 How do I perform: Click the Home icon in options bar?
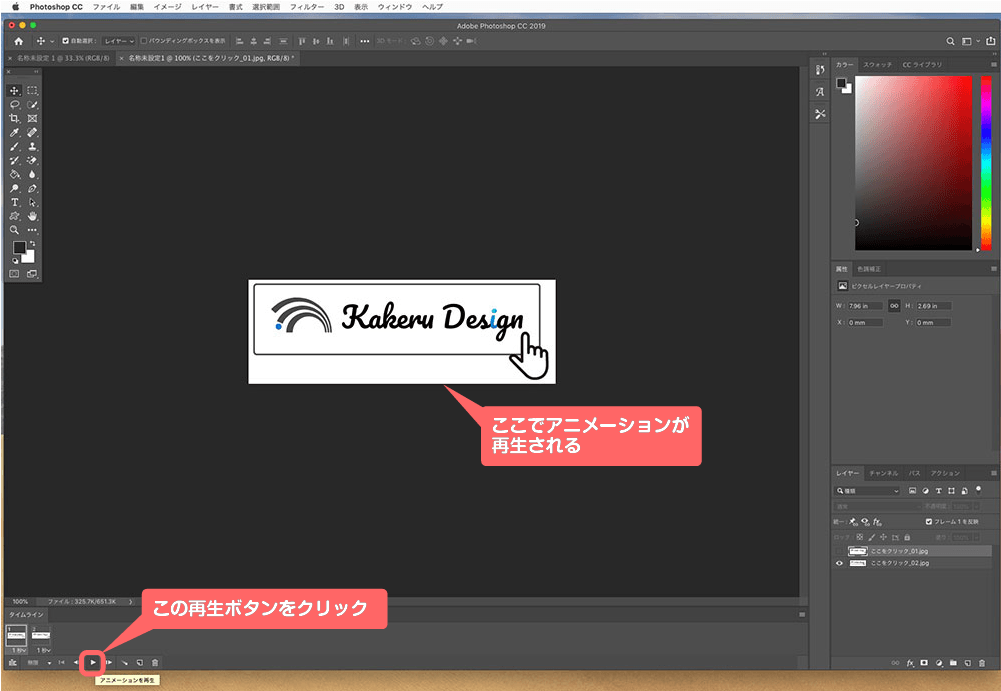(19, 41)
